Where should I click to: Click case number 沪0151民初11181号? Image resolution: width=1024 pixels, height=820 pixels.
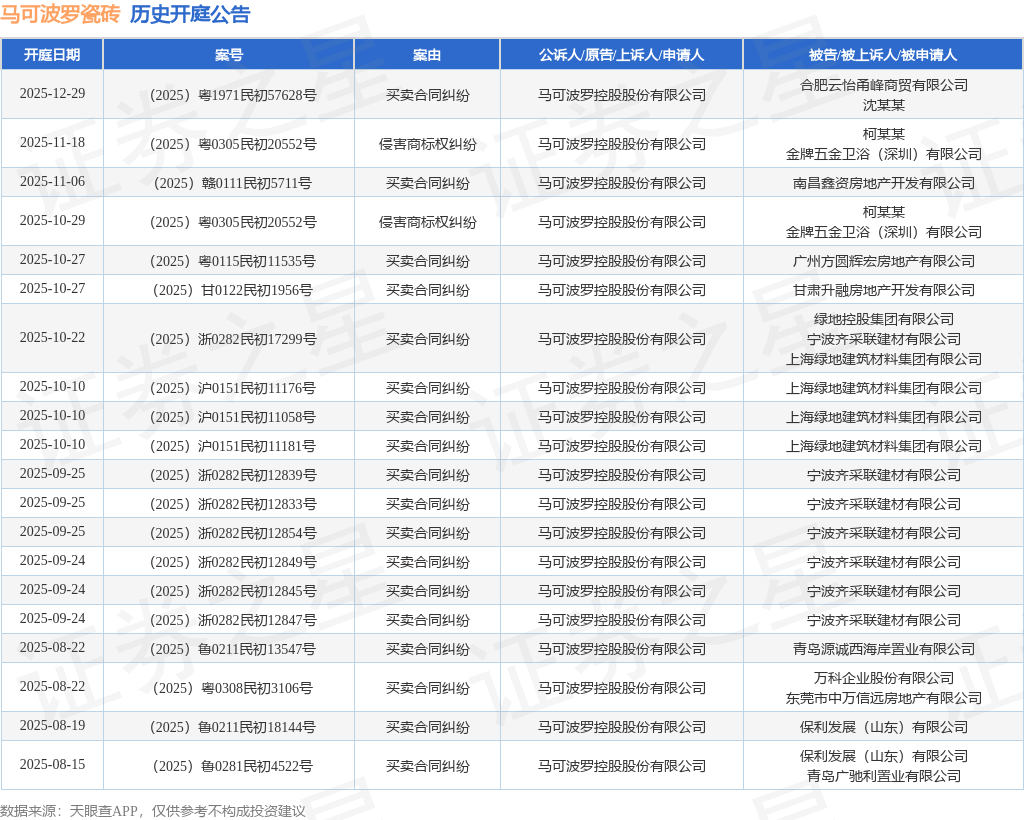click(x=257, y=446)
